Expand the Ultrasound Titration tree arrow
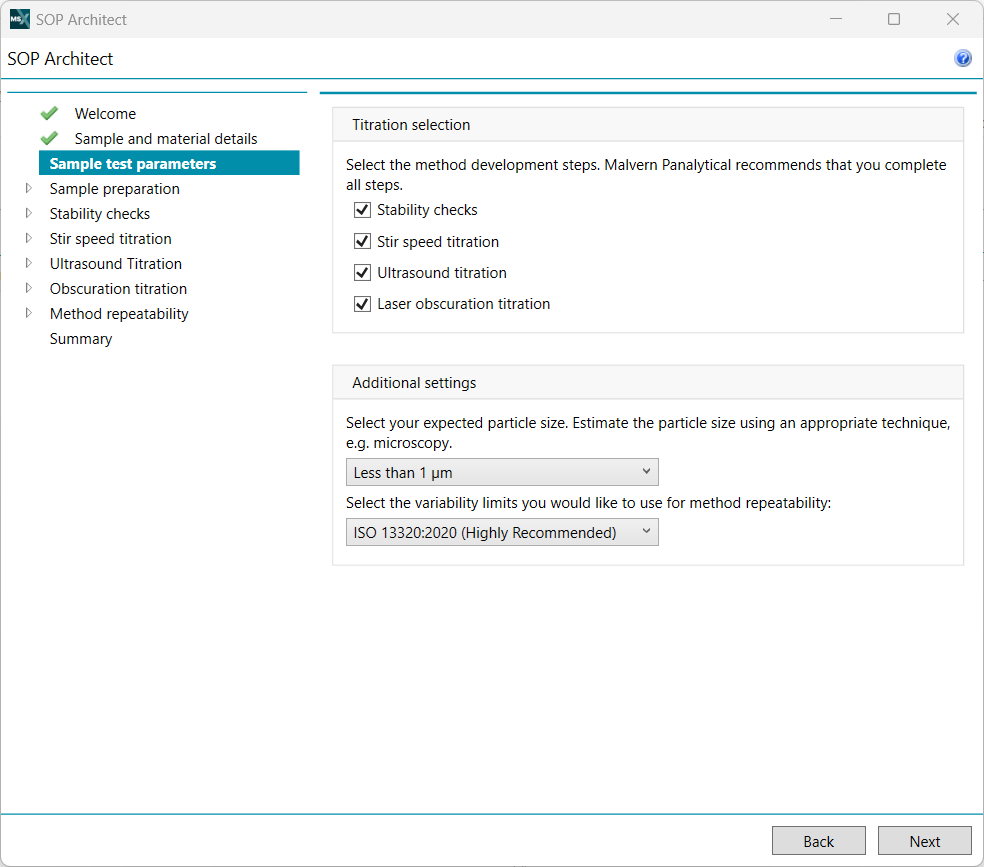This screenshot has width=984, height=867. coord(29,264)
